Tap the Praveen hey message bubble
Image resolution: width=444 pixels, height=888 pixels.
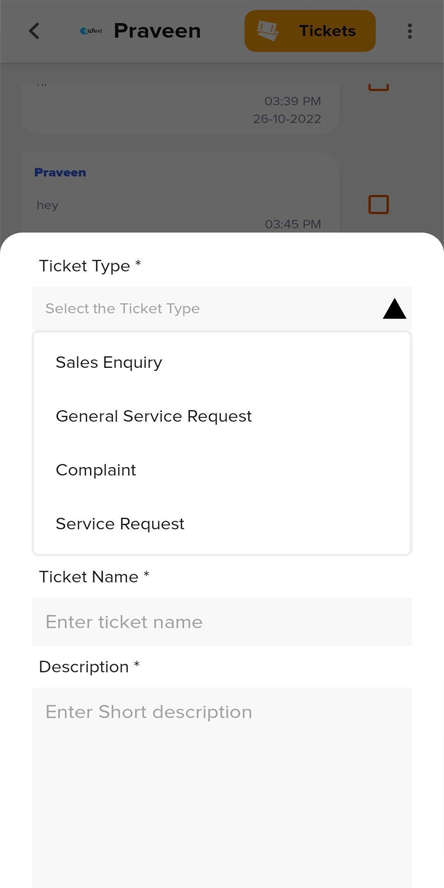(180, 192)
